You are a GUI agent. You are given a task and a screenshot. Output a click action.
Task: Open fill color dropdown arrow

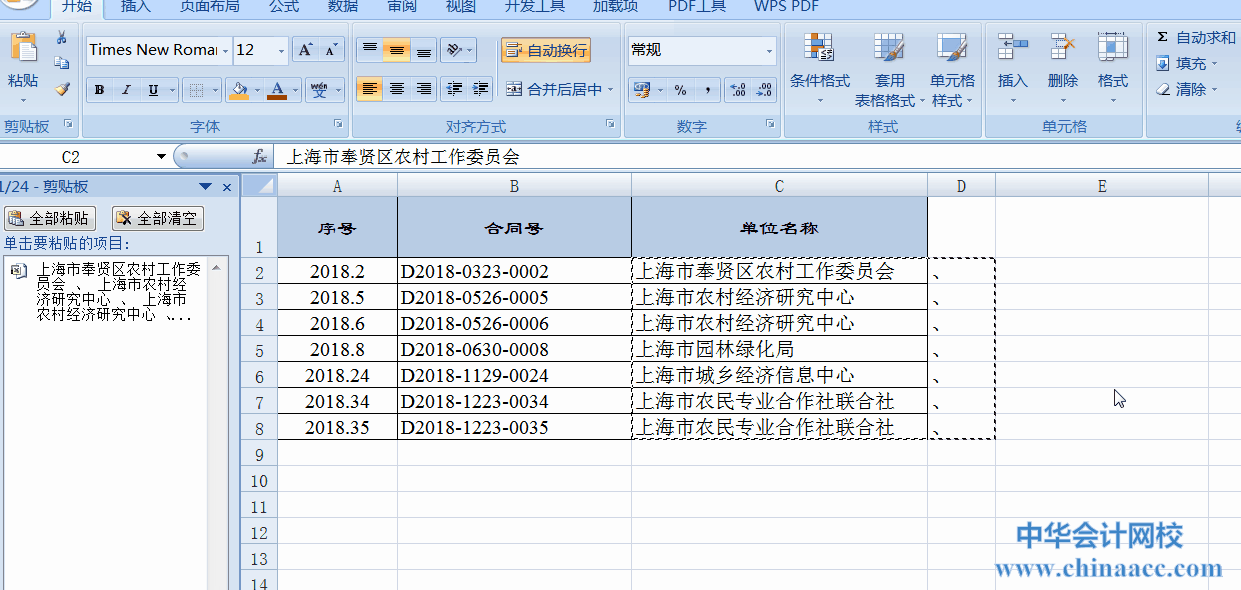(x=257, y=90)
